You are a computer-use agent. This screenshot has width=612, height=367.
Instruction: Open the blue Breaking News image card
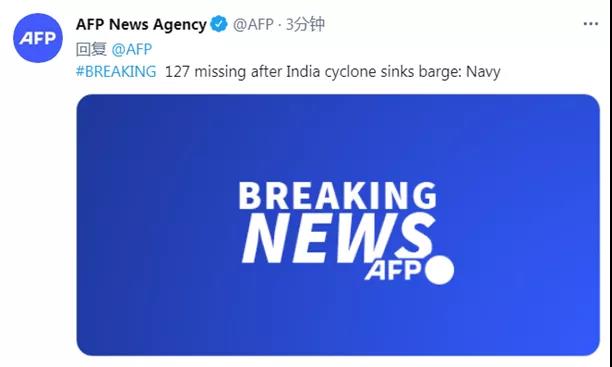pyautogui.click(x=338, y=225)
